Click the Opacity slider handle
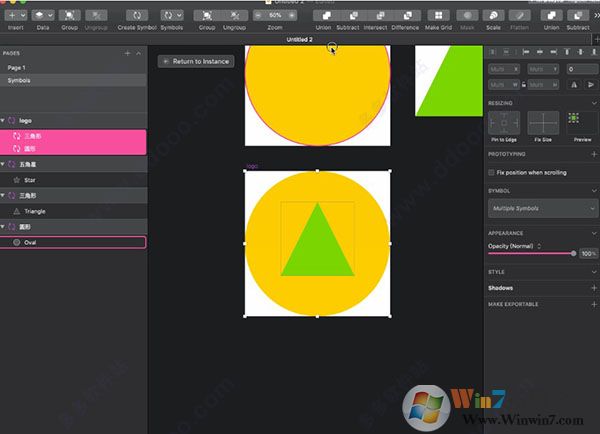The width and height of the screenshot is (600, 434). pos(573,254)
